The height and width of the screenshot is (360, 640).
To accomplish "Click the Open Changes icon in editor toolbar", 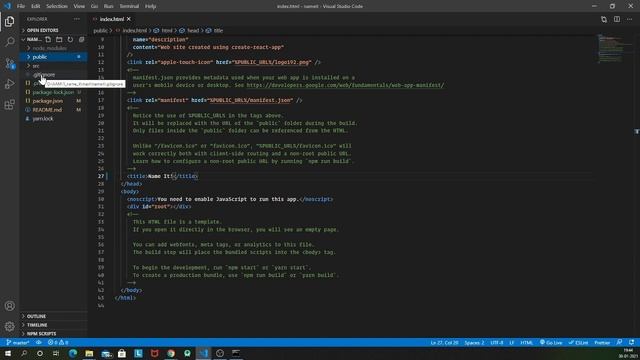I will (x=604, y=19).
